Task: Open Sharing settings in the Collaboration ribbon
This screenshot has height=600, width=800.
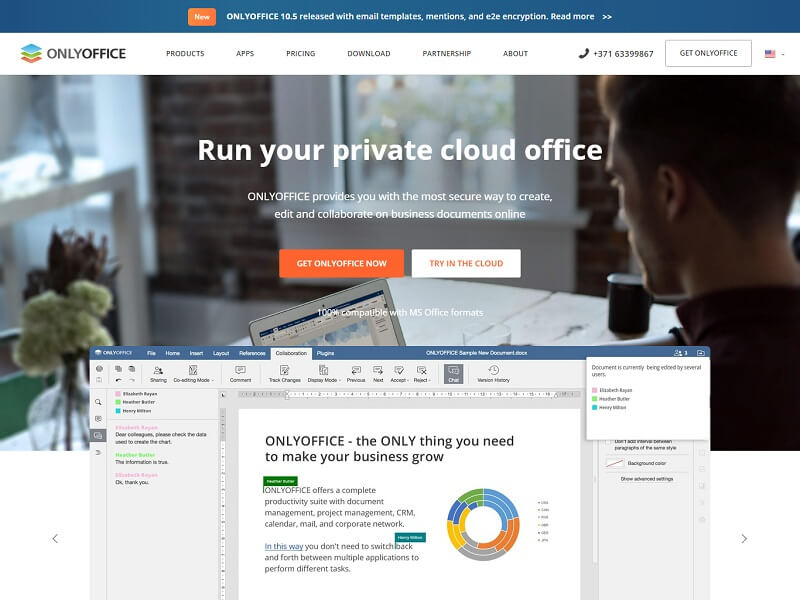Action: coord(158,374)
